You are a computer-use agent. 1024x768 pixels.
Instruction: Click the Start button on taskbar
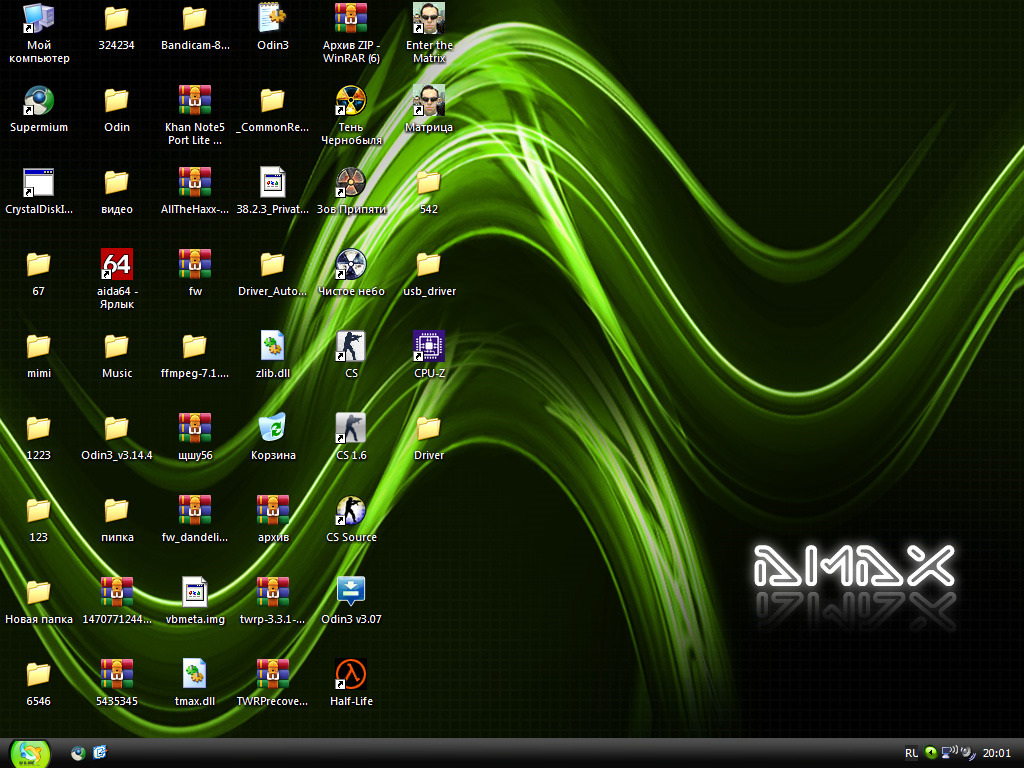point(30,753)
